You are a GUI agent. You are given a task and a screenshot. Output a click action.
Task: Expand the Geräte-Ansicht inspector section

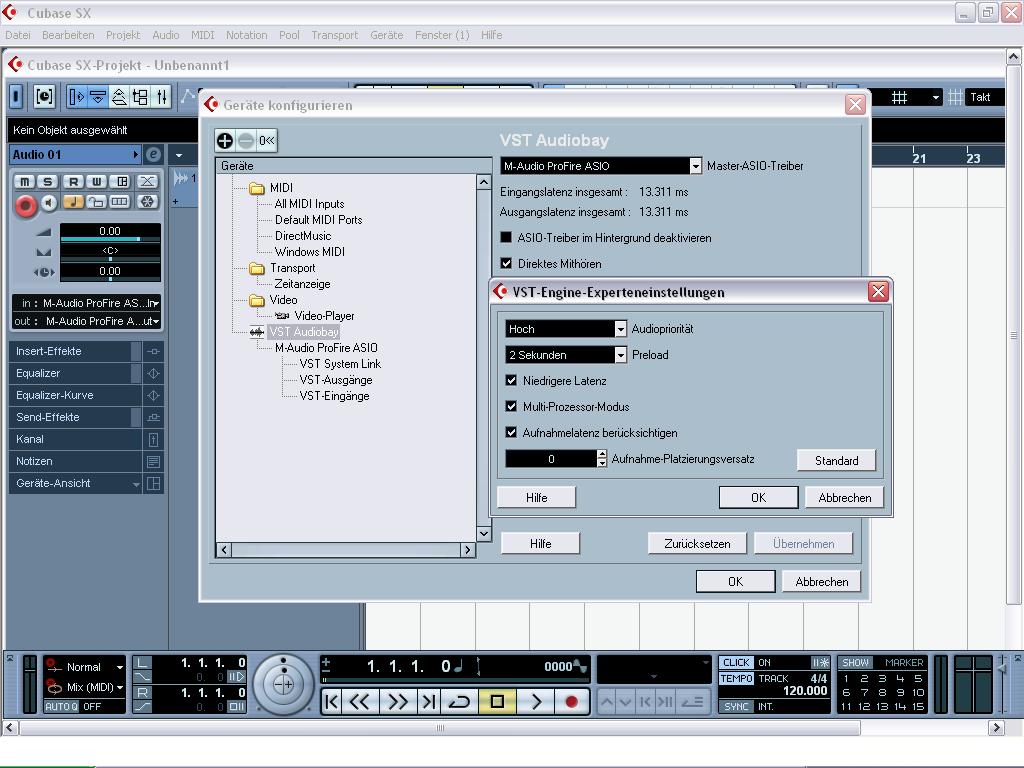pyautogui.click(x=136, y=484)
